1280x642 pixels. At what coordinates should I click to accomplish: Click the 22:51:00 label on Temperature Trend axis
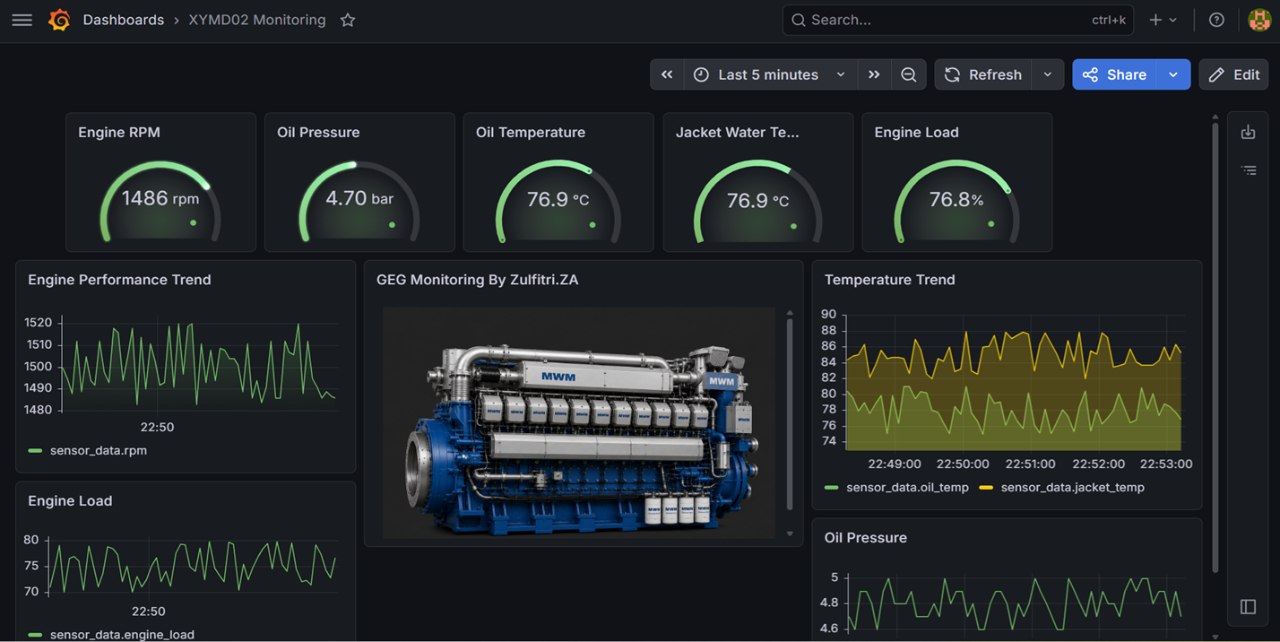click(1030, 464)
